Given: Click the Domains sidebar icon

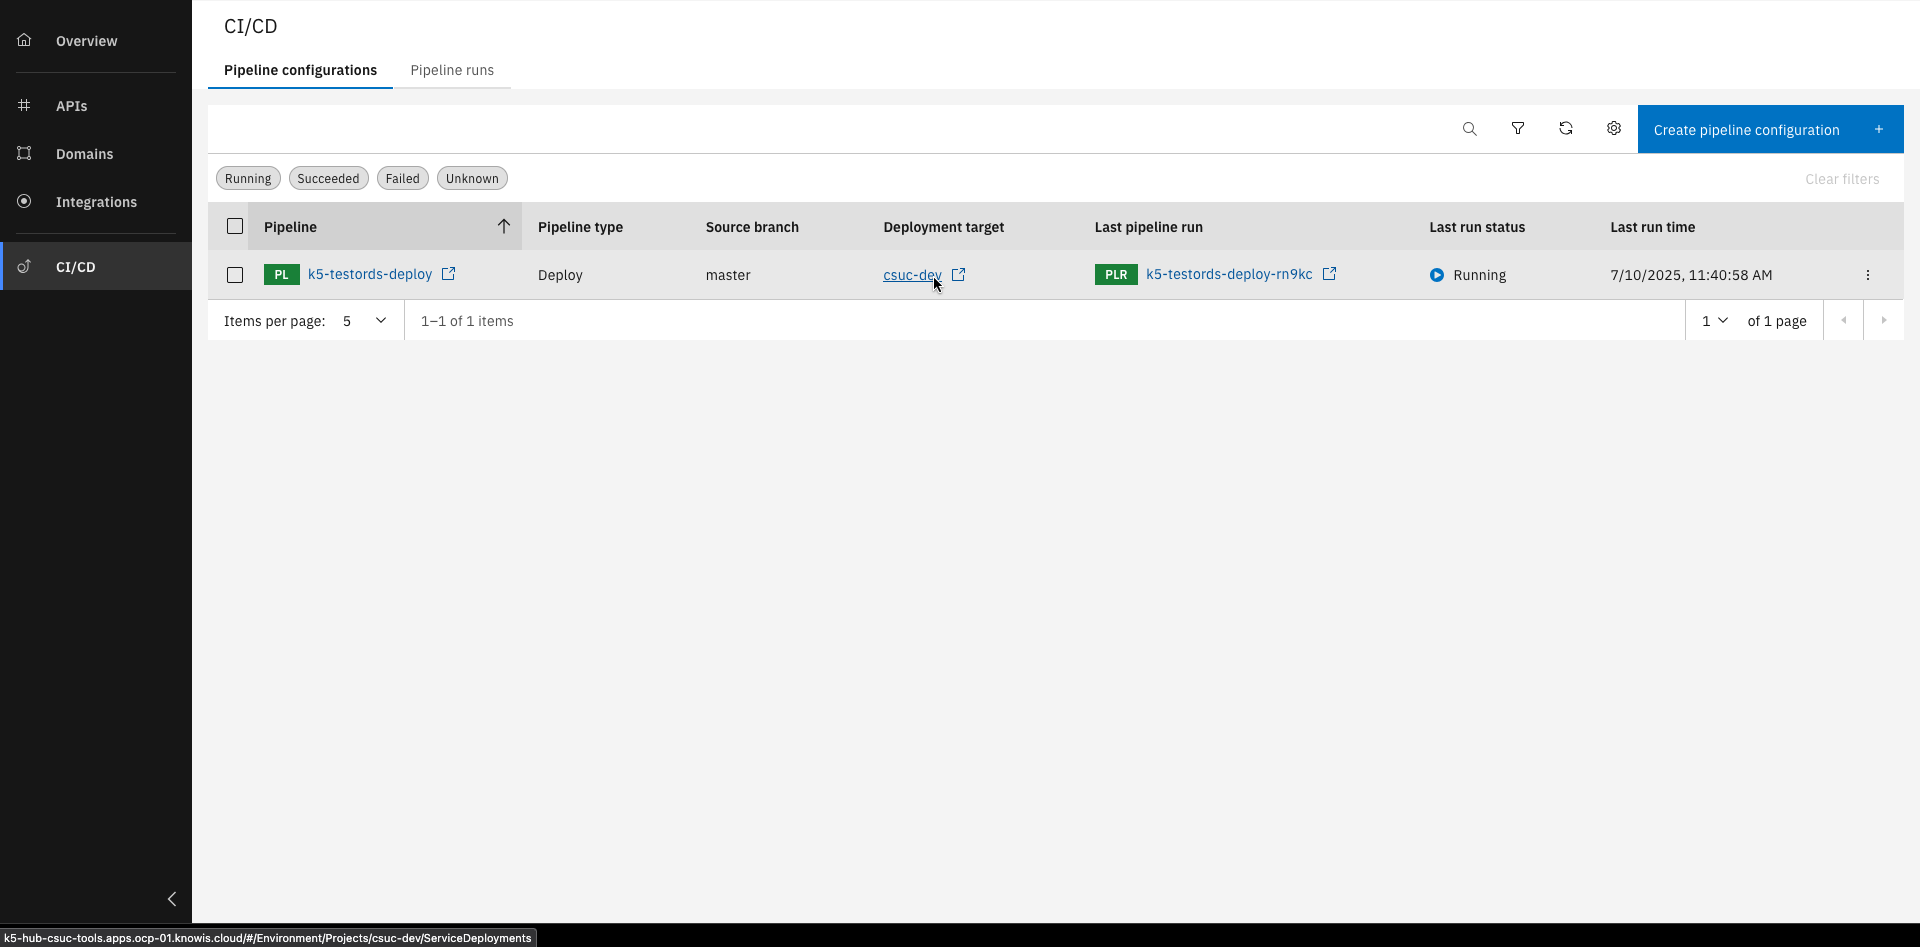Looking at the screenshot, I should click(x=24, y=153).
